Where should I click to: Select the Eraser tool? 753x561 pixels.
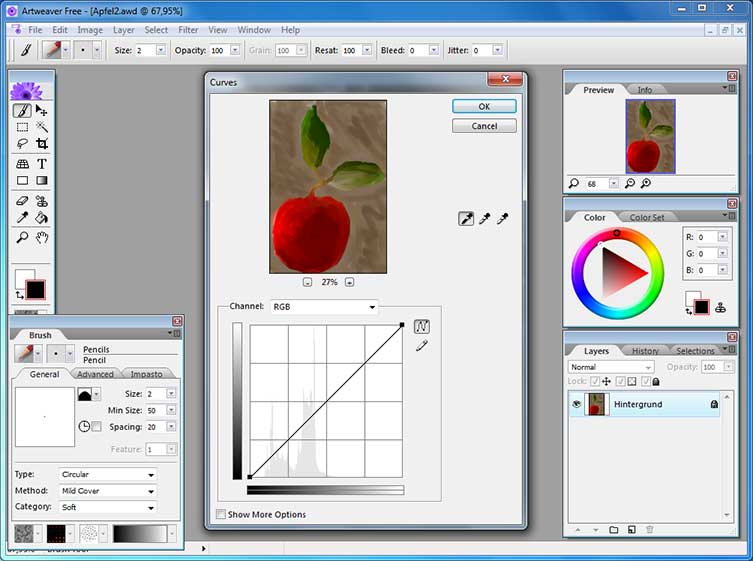tap(22, 201)
